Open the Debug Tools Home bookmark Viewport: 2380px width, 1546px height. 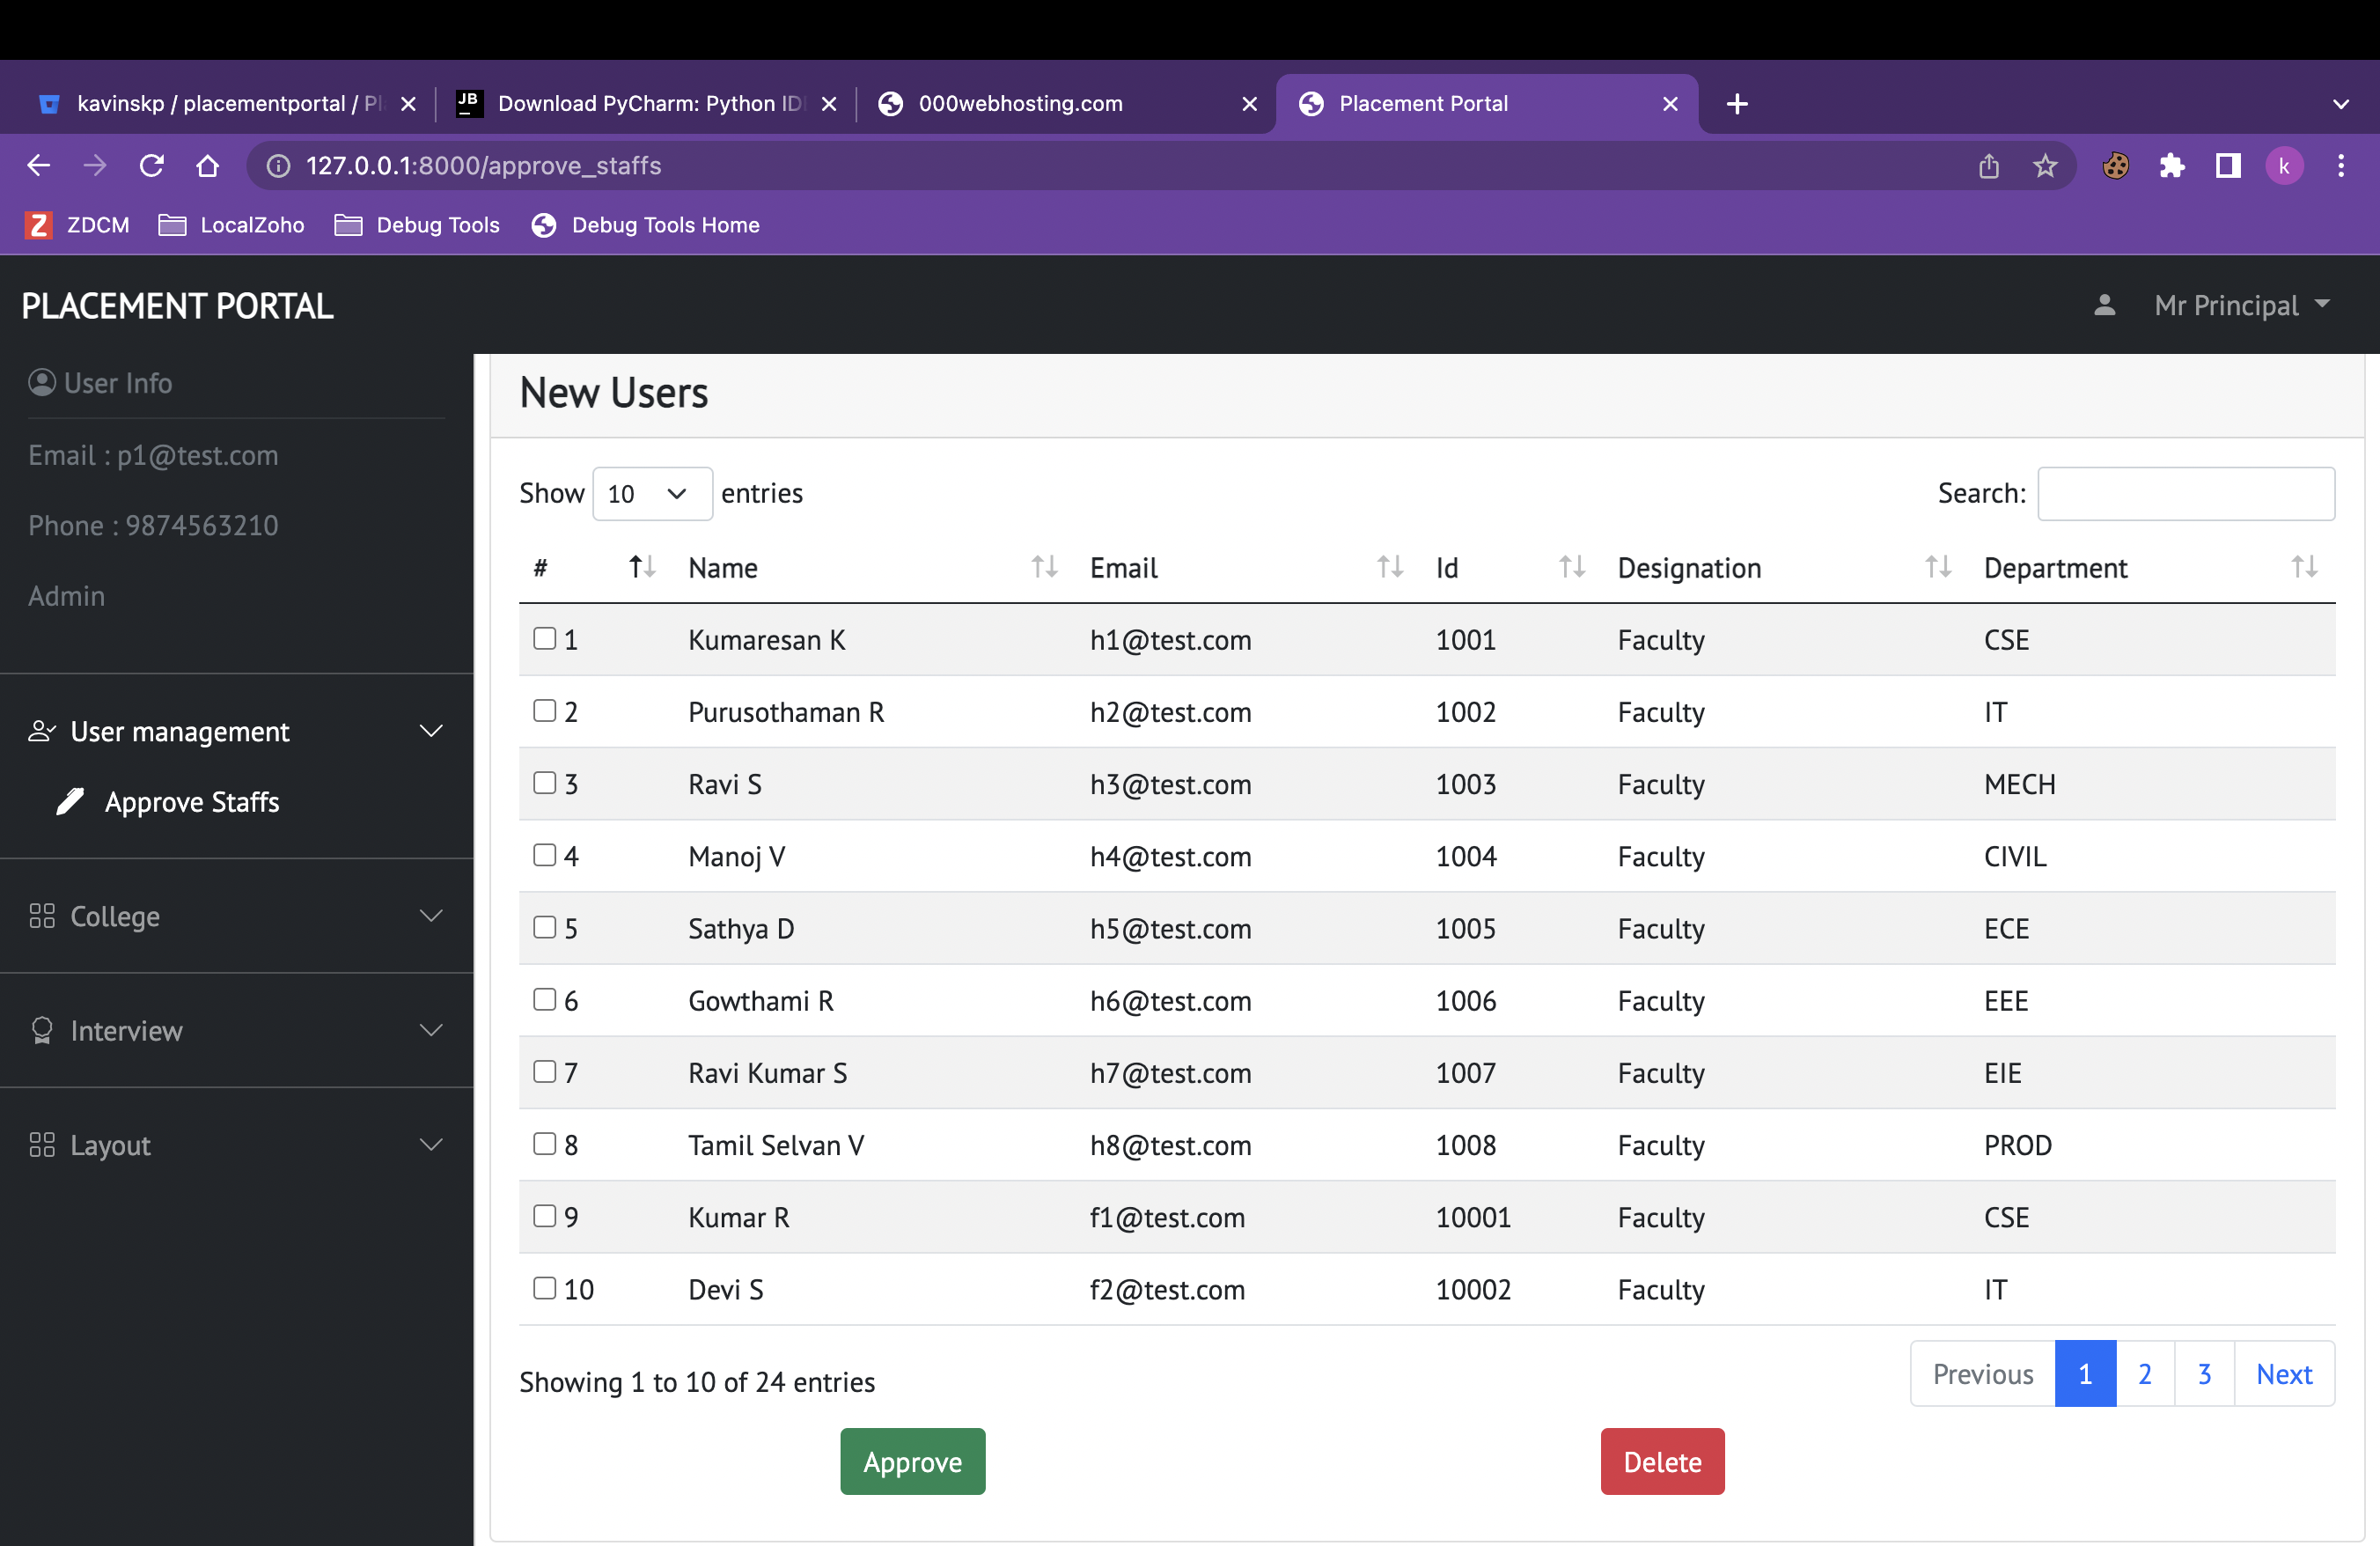pyautogui.click(x=646, y=225)
